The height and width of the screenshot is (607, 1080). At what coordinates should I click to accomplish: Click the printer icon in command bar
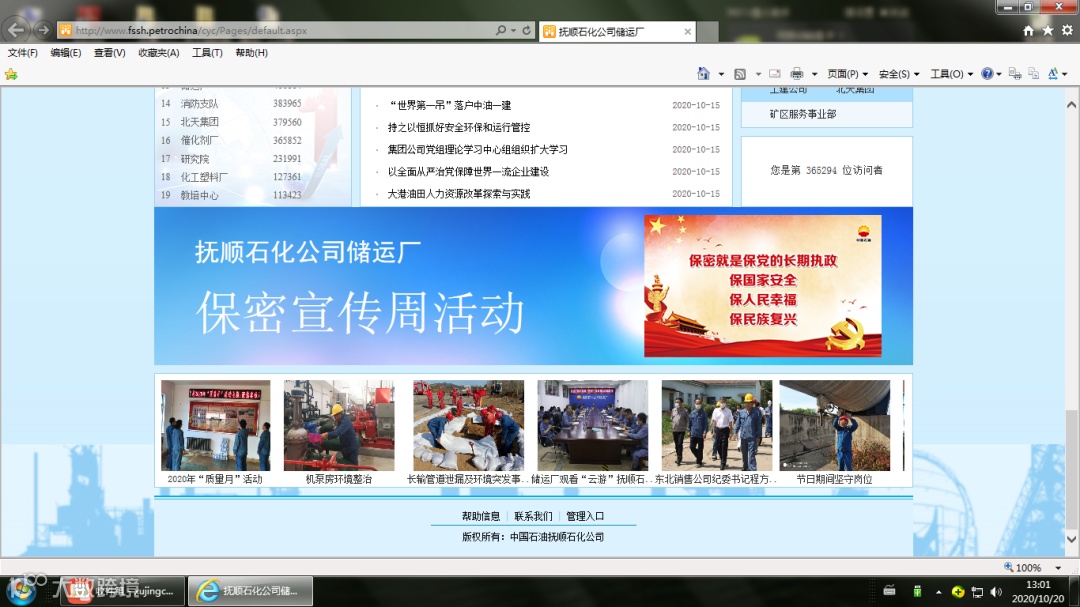click(x=797, y=74)
